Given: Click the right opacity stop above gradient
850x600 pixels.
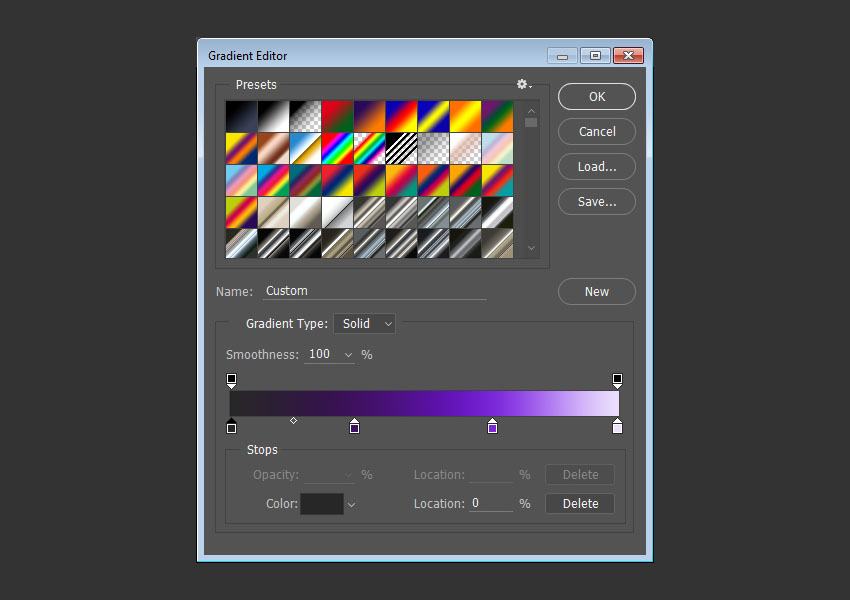Looking at the screenshot, I should (617, 380).
